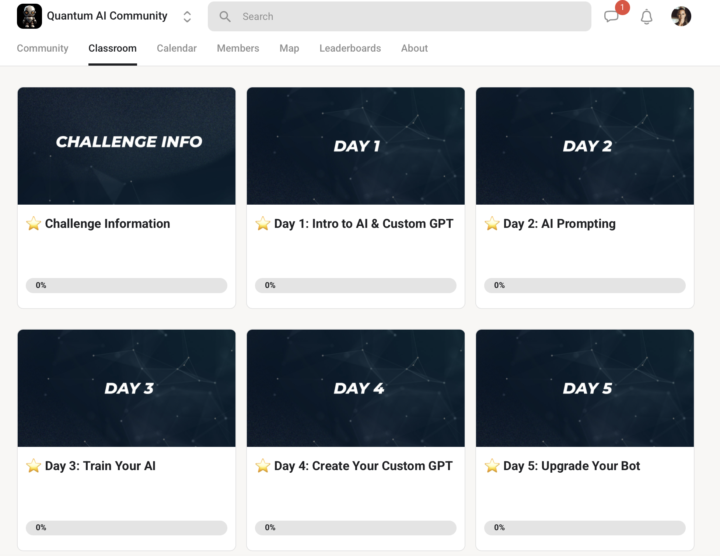The width and height of the screenshot is (720, 556).
Task: Click the star beside Day 5 title
Action: coord(492,466)
